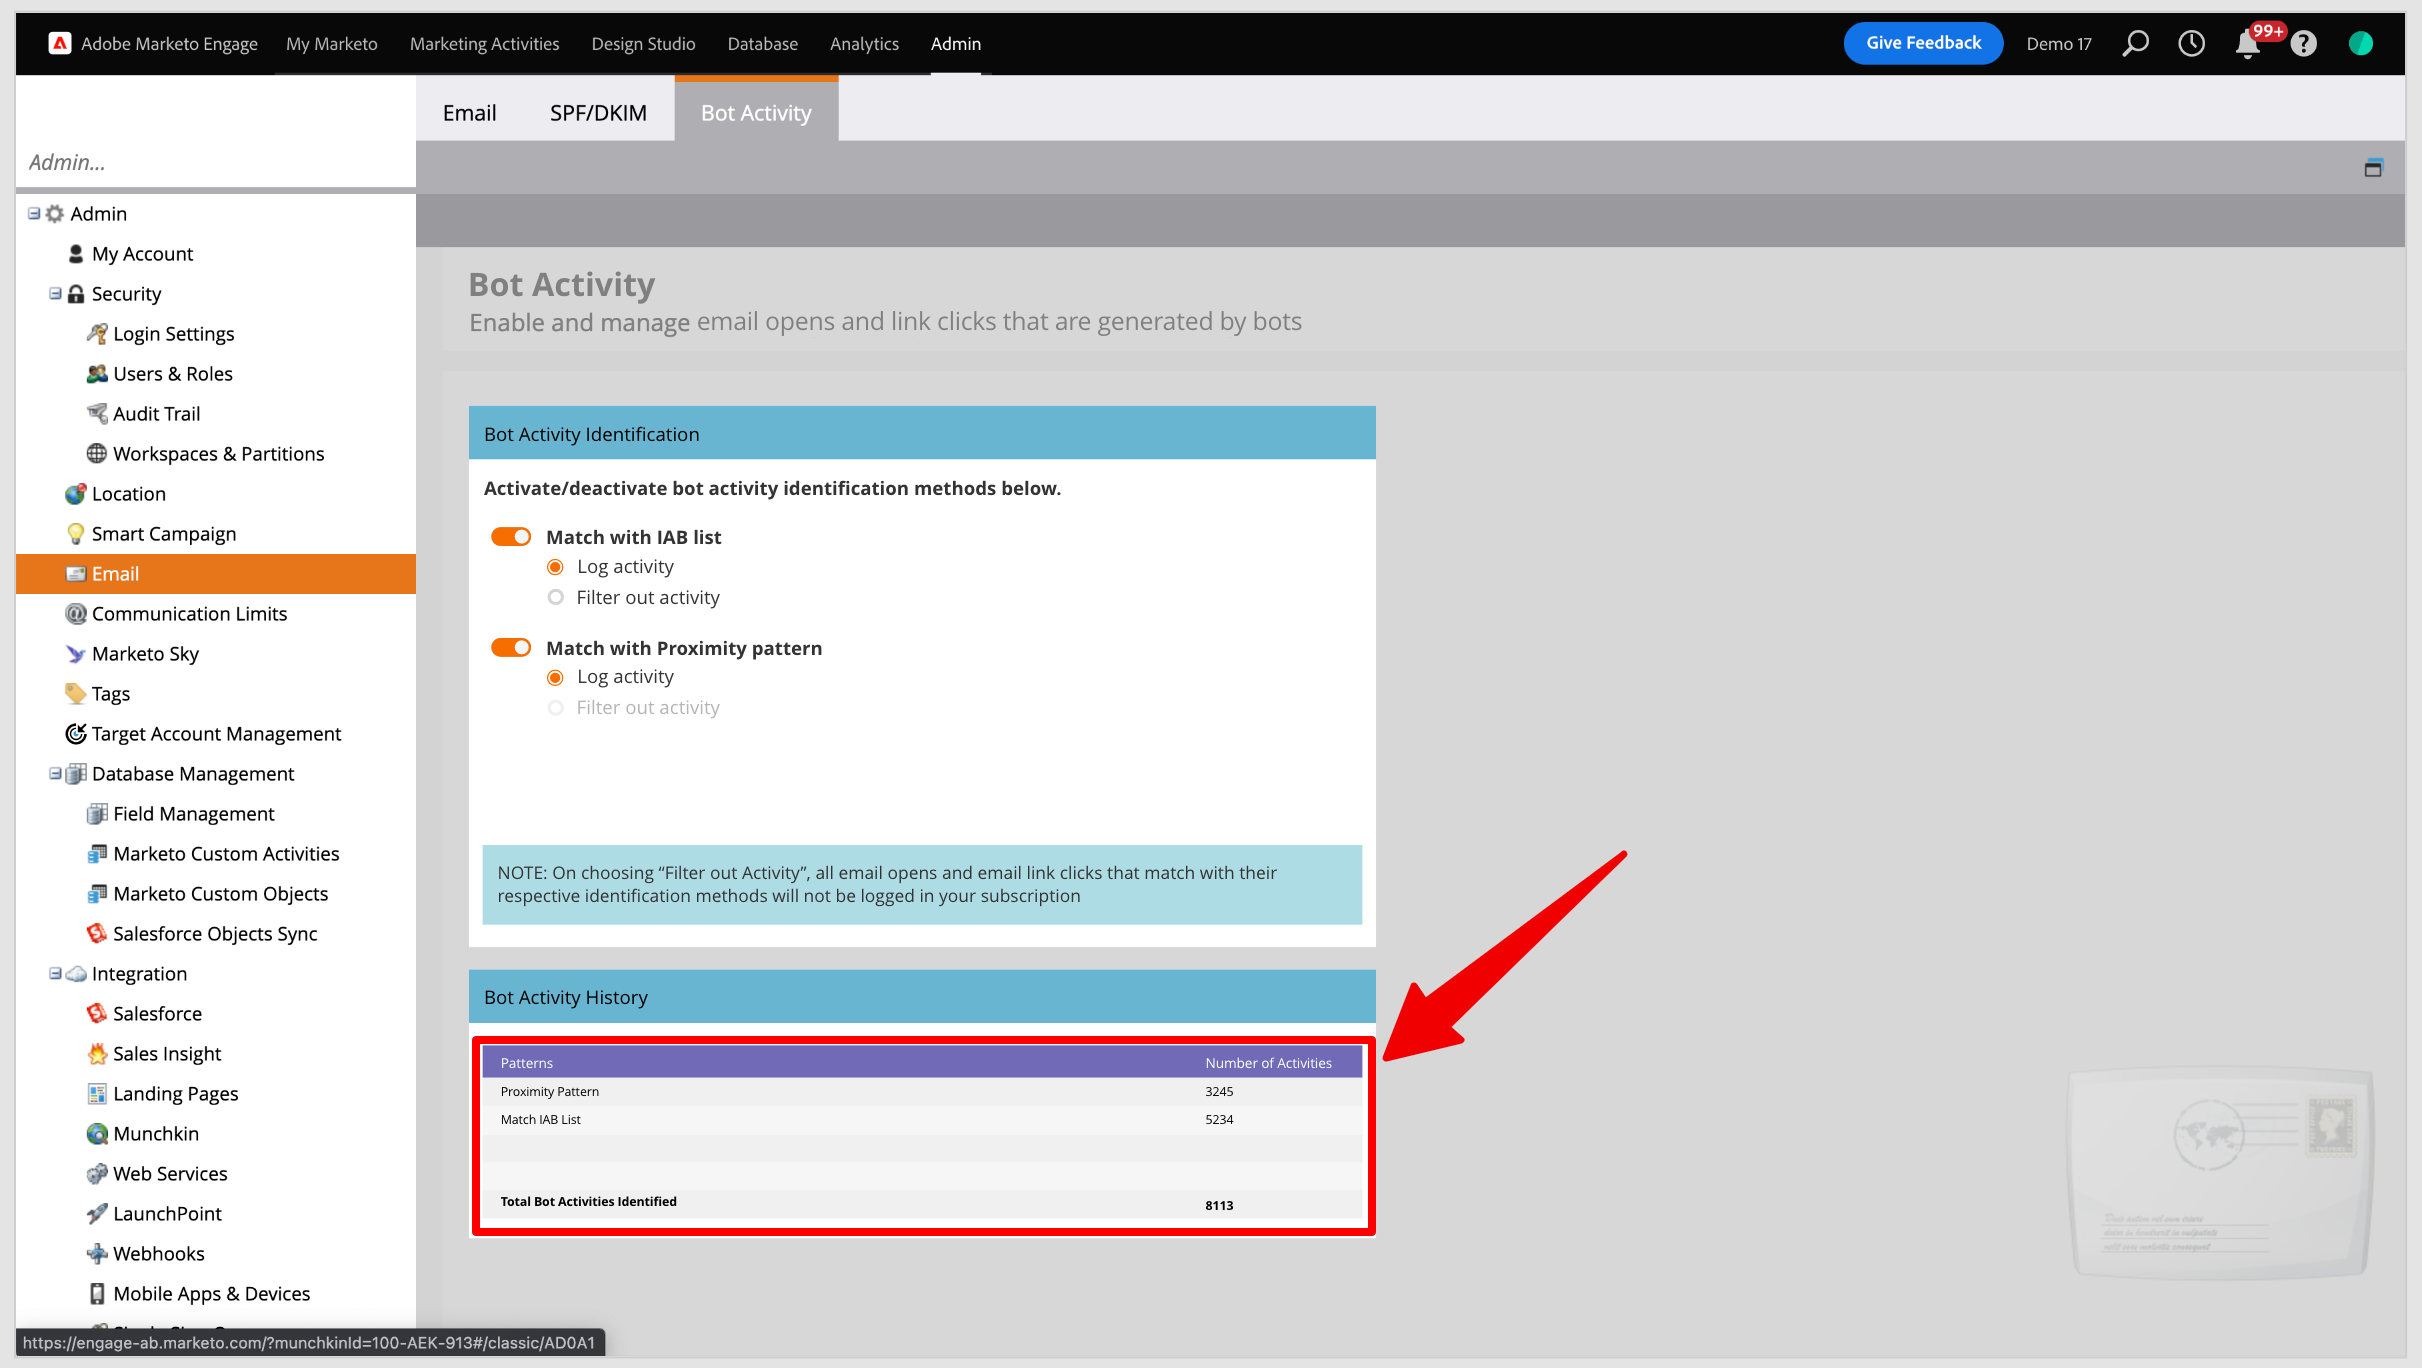Switch to the SPF/DKIM tab
The image size is (2422, 1368).
[597, 112]
